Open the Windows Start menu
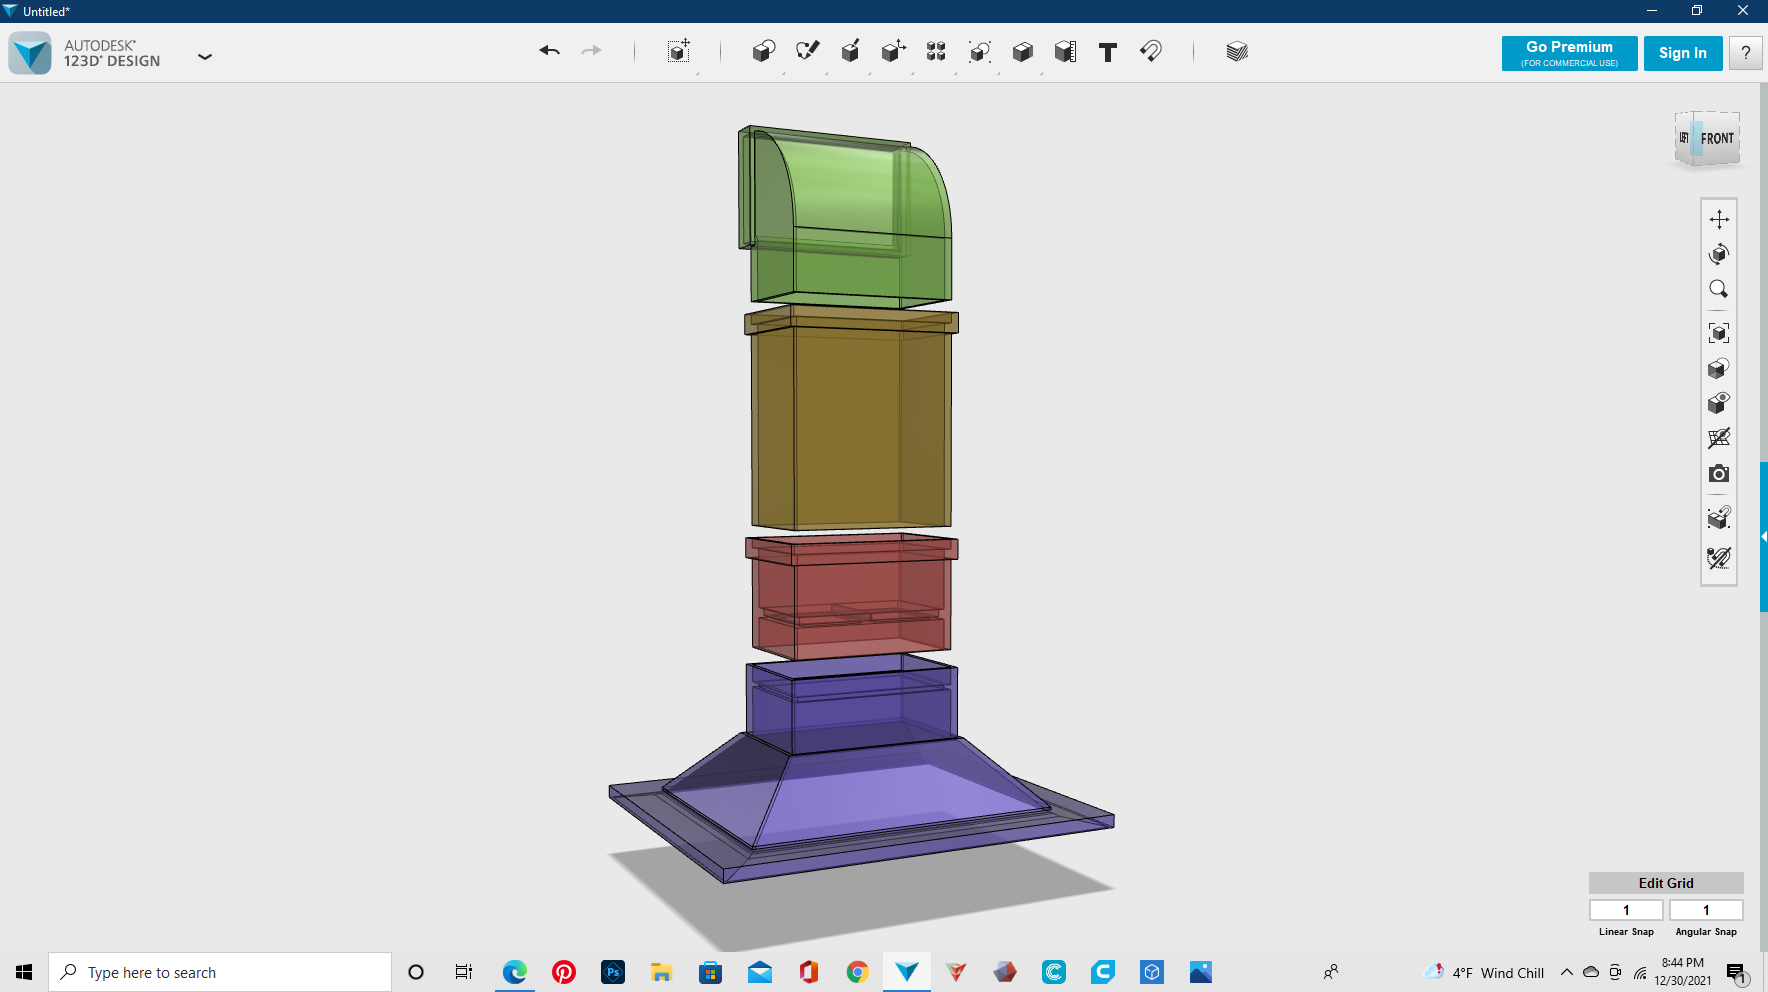The width and height of the screenshot is (1768, 992). [x=24, y=972]
